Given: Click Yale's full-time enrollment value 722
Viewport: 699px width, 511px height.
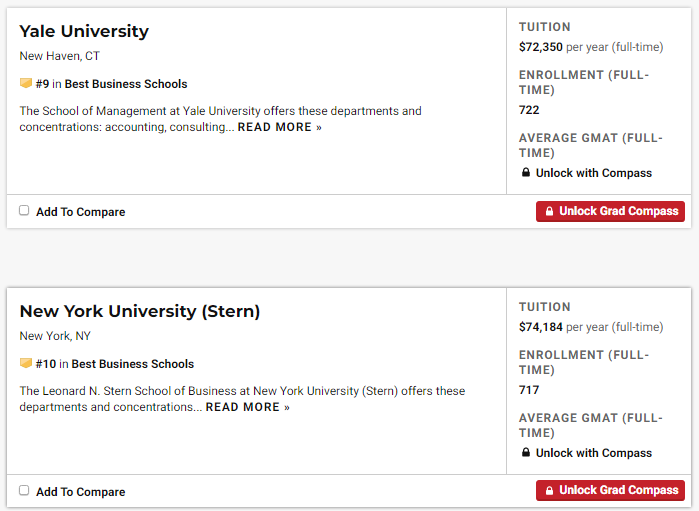Looking at the screenshot, I should (529, 110).
